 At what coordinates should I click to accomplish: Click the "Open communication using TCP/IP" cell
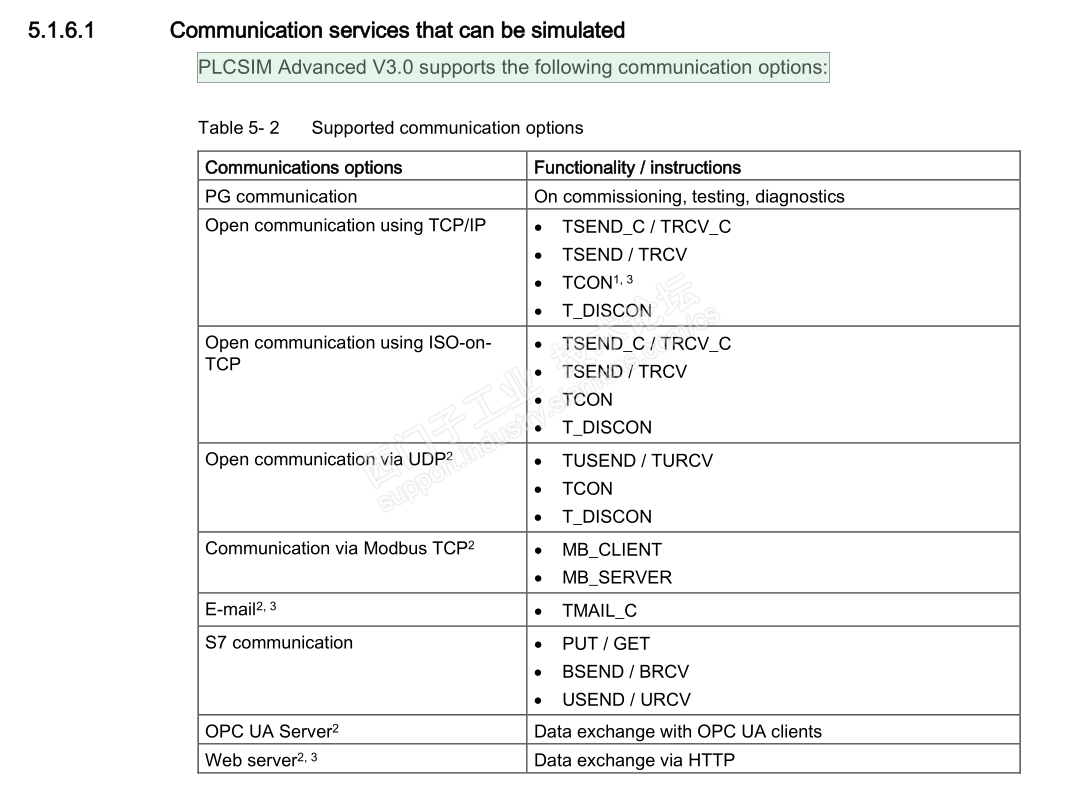pos(345,225)
